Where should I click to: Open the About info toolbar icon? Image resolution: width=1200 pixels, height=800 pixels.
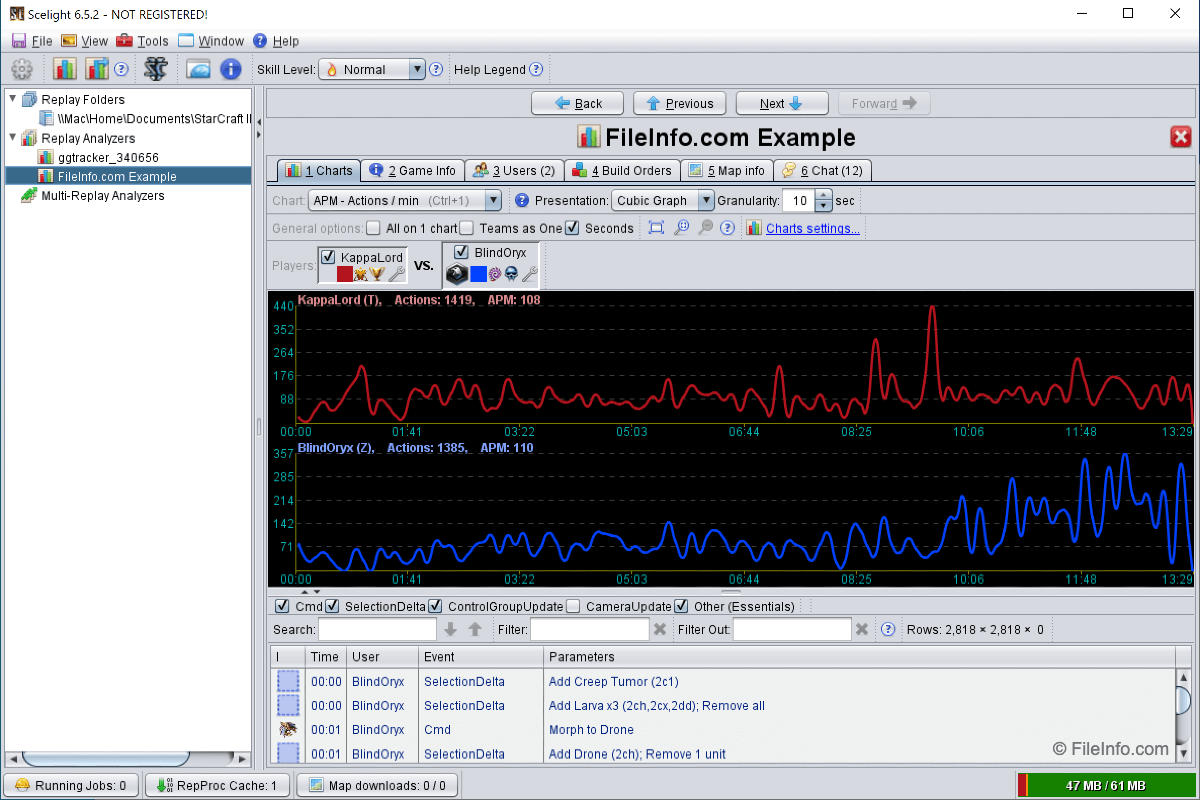coord(230,69)
